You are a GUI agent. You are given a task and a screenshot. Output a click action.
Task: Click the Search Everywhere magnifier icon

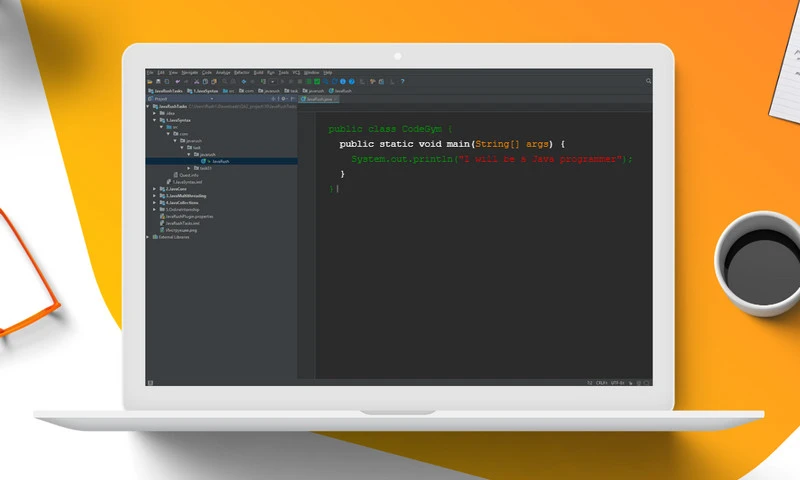click(x=648, y=81)
